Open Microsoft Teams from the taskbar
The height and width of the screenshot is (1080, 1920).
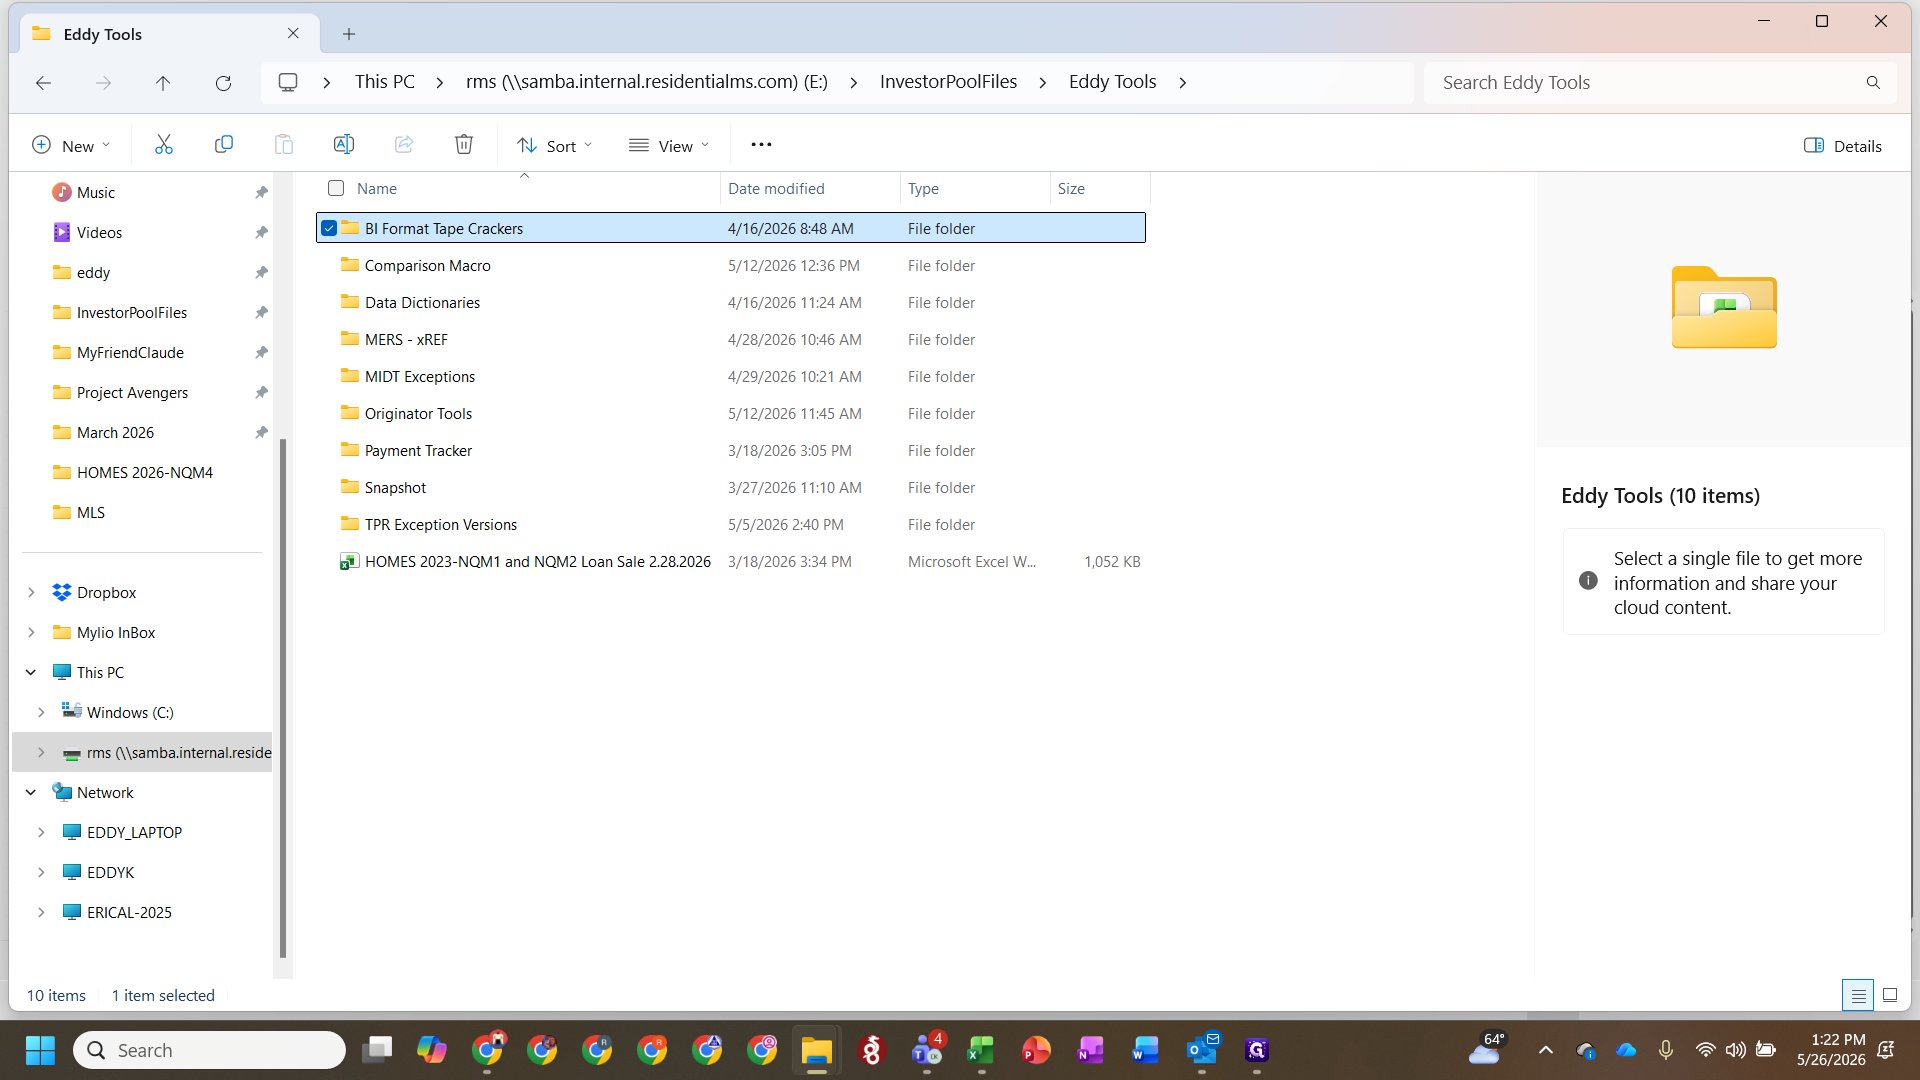click(x=926, y=1050)
